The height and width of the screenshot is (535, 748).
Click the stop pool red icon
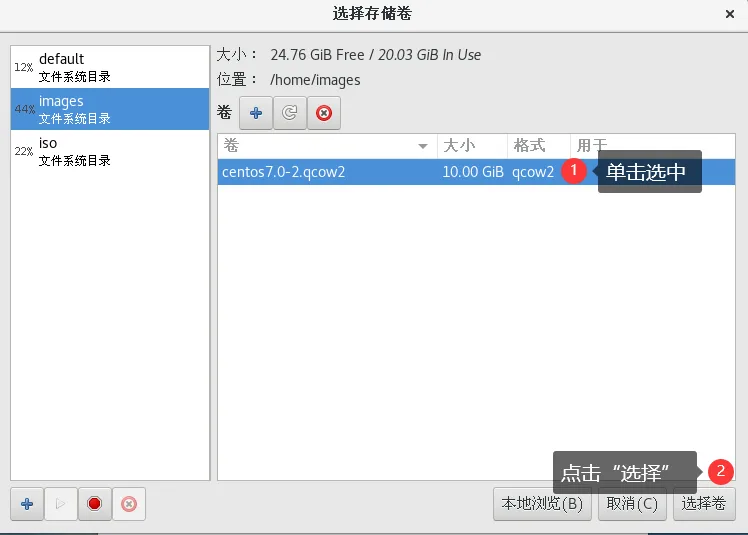click(x=94, y=504)
